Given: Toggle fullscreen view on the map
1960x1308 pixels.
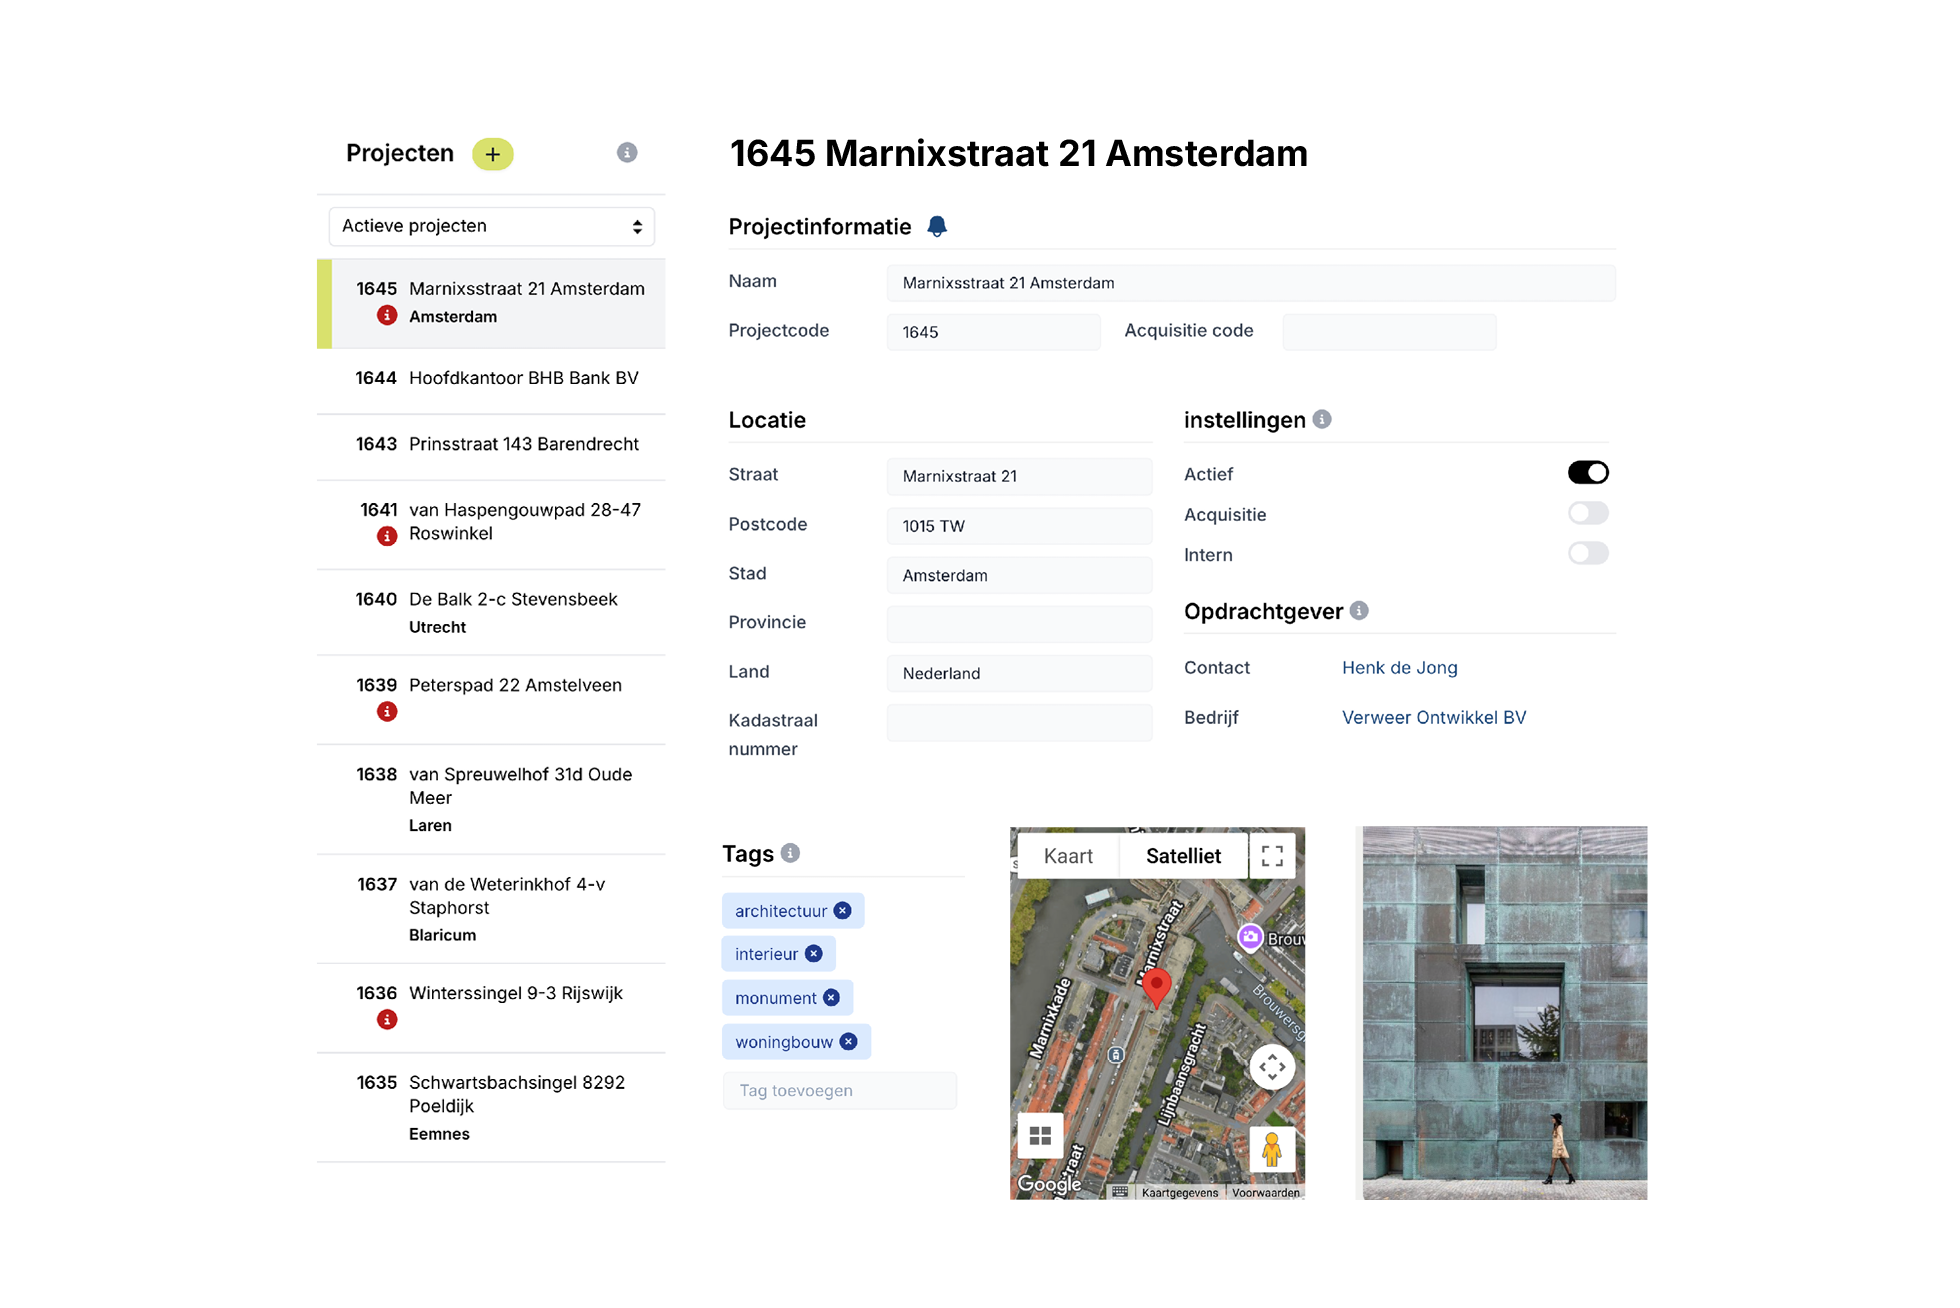Looking at the screenshot, I should [1272, 856].
